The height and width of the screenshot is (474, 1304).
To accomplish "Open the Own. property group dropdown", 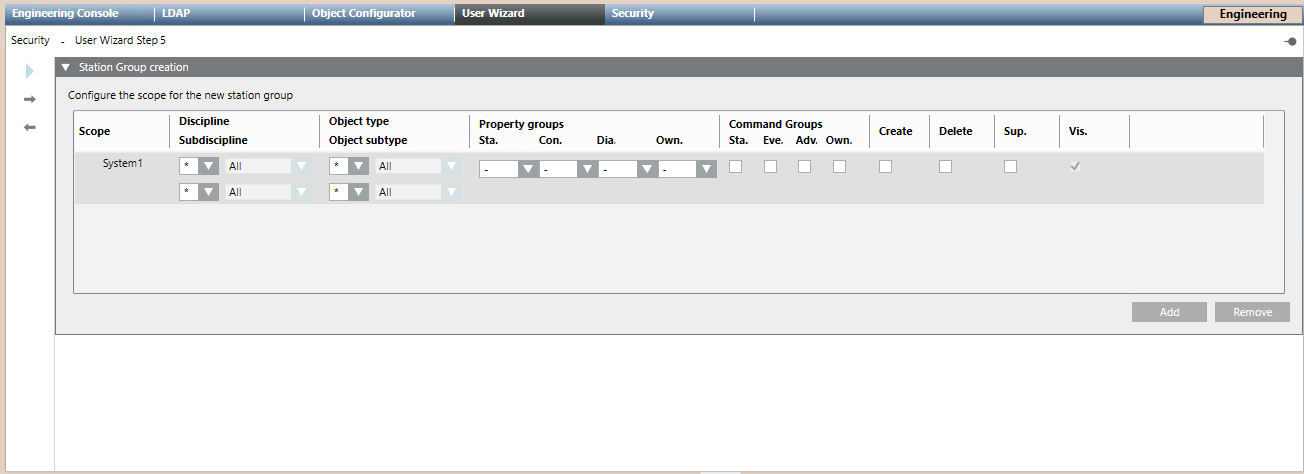I will tap(706, 170).
